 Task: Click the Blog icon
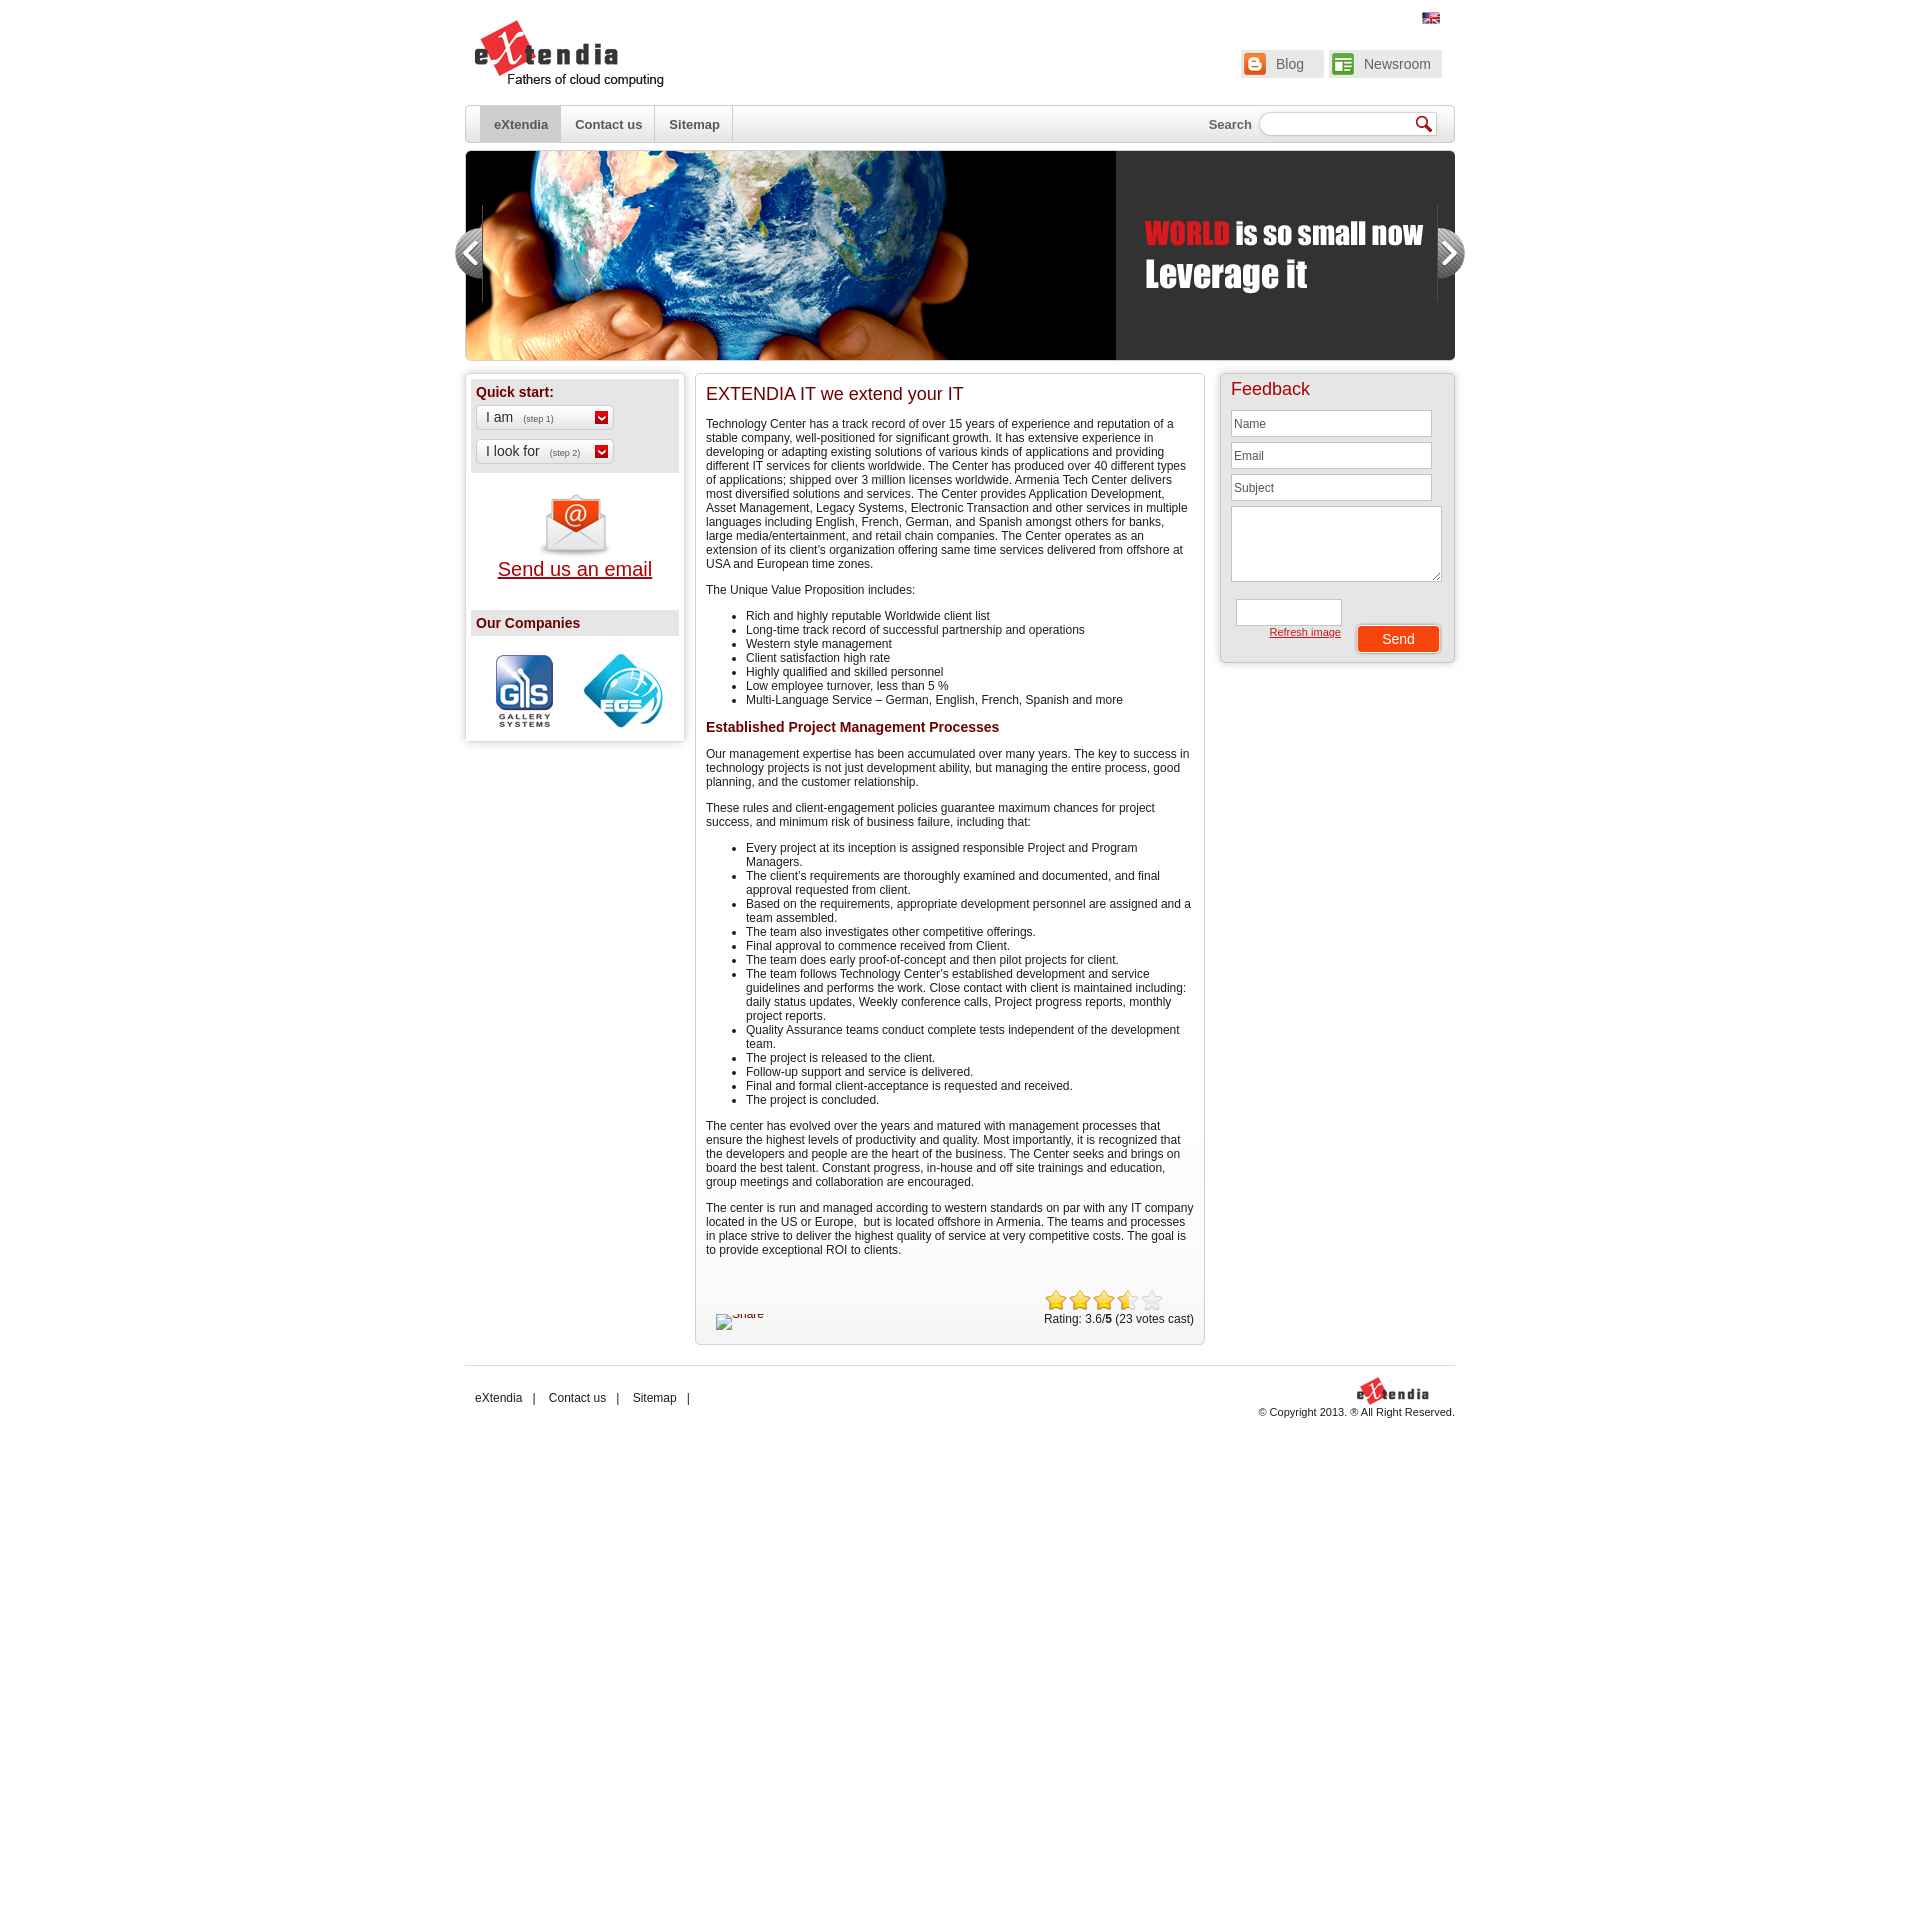coord(1254,63)
